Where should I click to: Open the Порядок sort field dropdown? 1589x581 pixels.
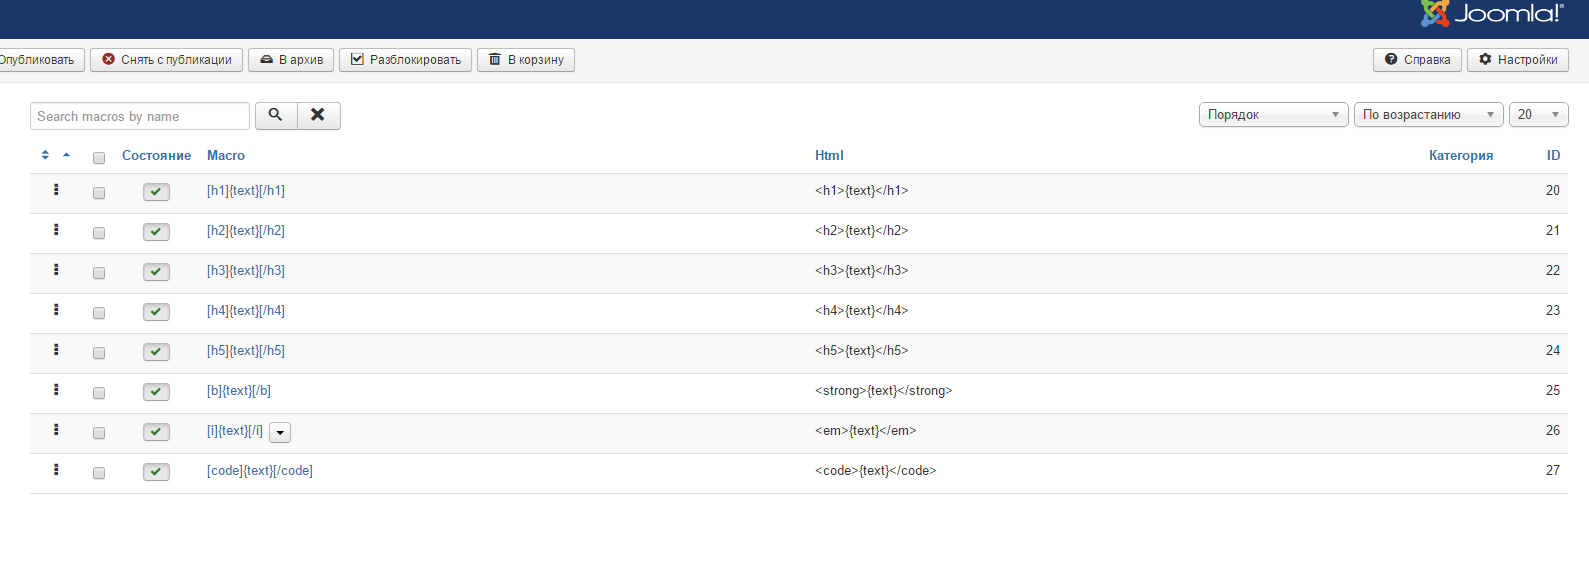click(1273, 115)
